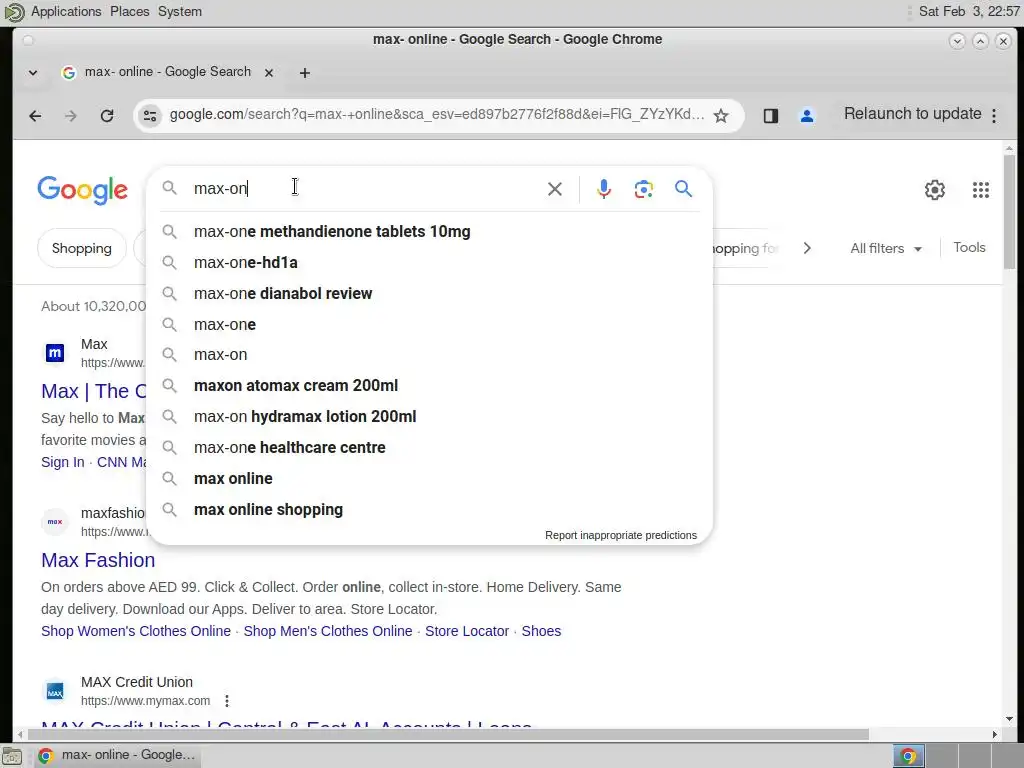Screen dimensions: 1024x768
Task: Open the tab search dropdown arrow
Action: coord(33,73)
